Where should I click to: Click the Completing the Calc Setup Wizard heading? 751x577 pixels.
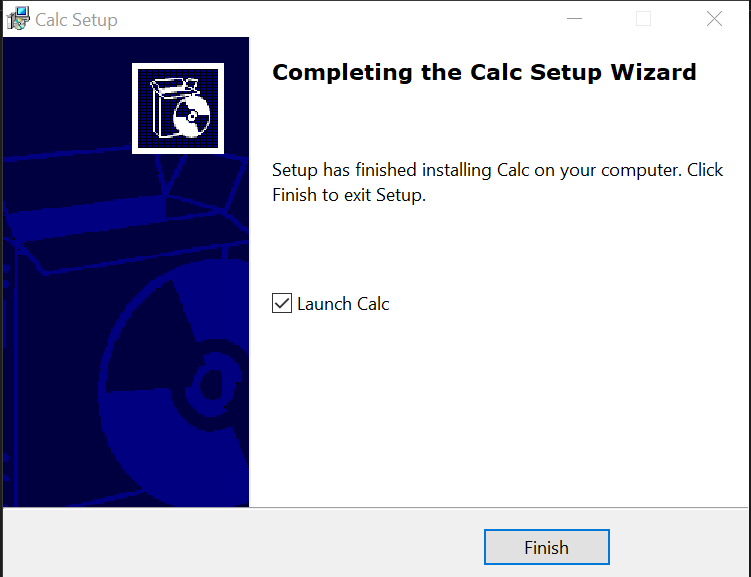484,73
